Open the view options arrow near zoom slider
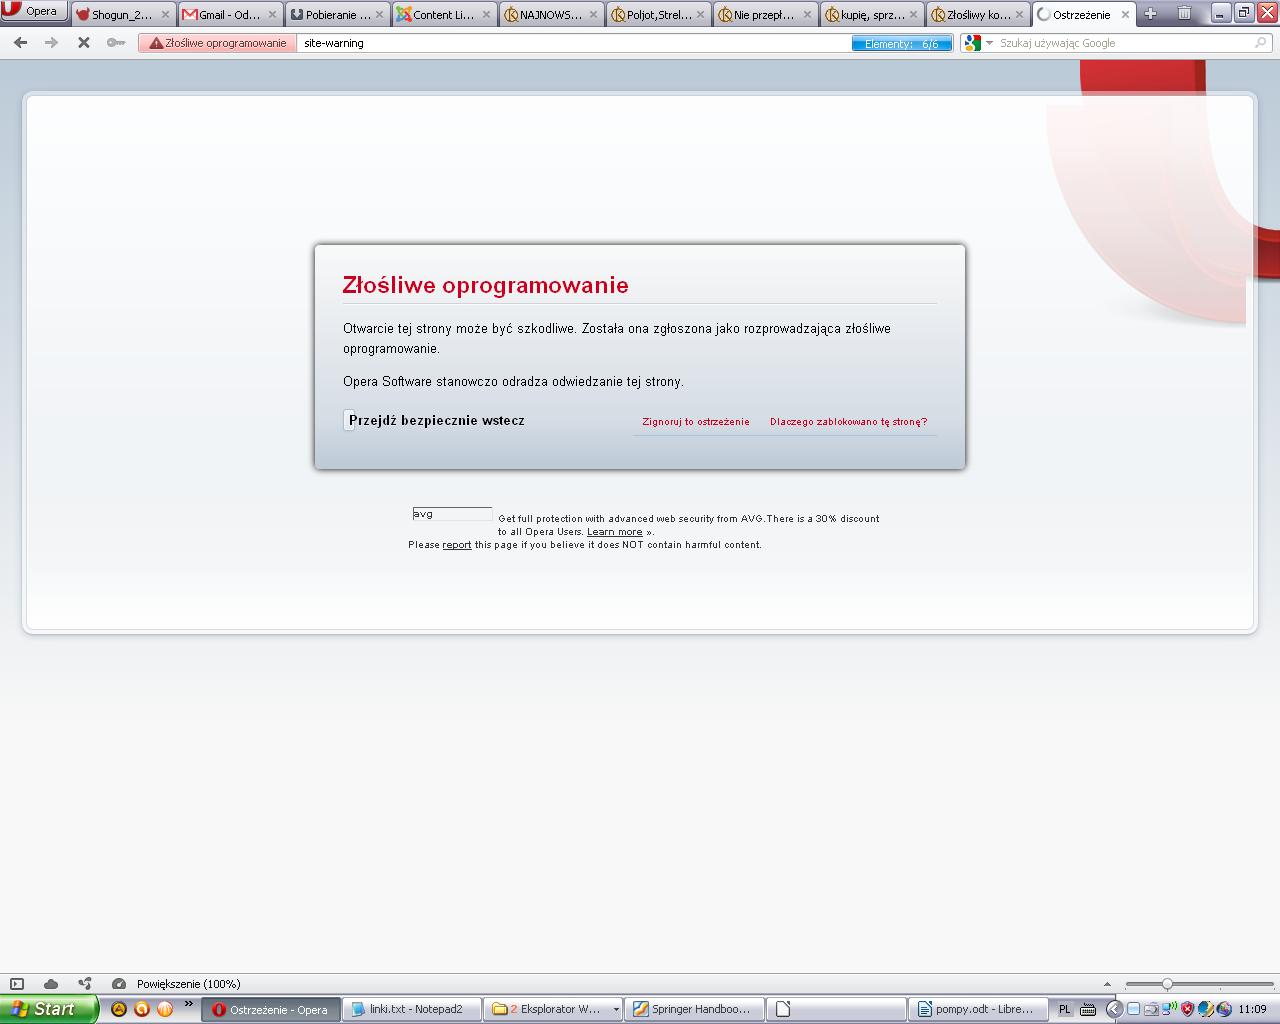This screenshot has width=1280, height=1024. [x=1107, y=984]
